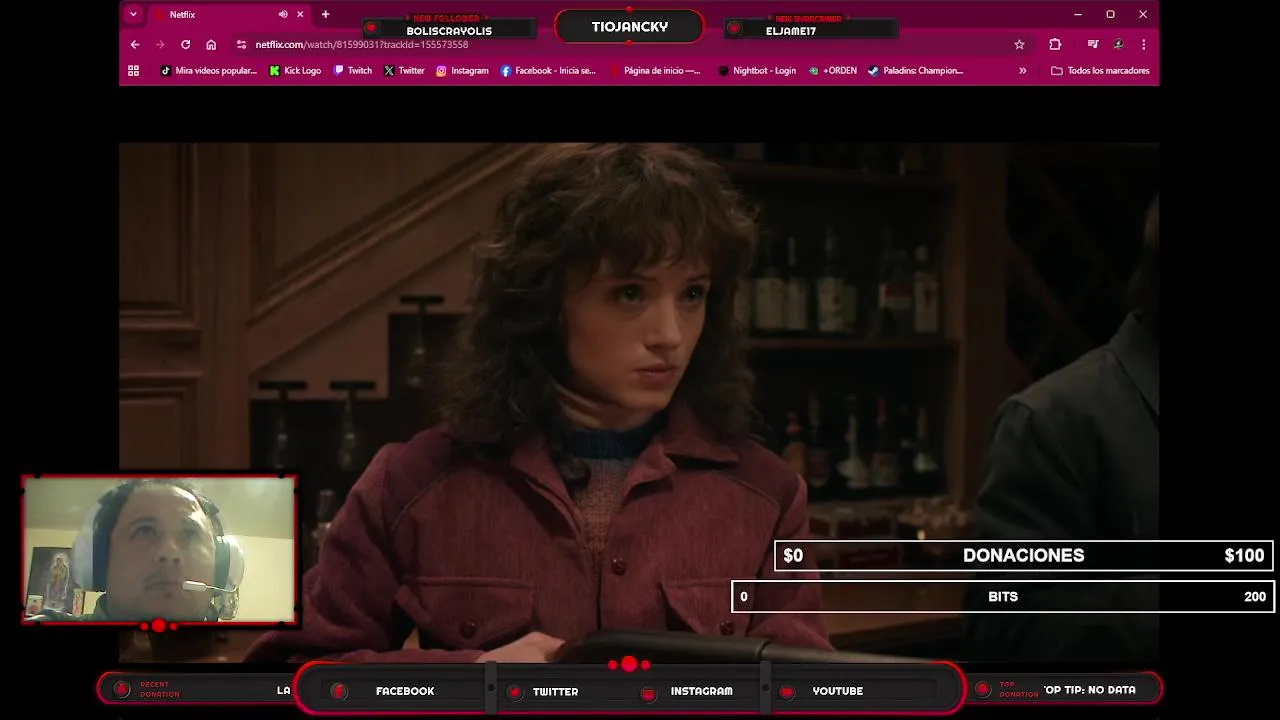The height and width of the screenshot is (720, 1280).
Task: Click the TOP TIP: NO DATA text
Action: (x=1090, y=690)
